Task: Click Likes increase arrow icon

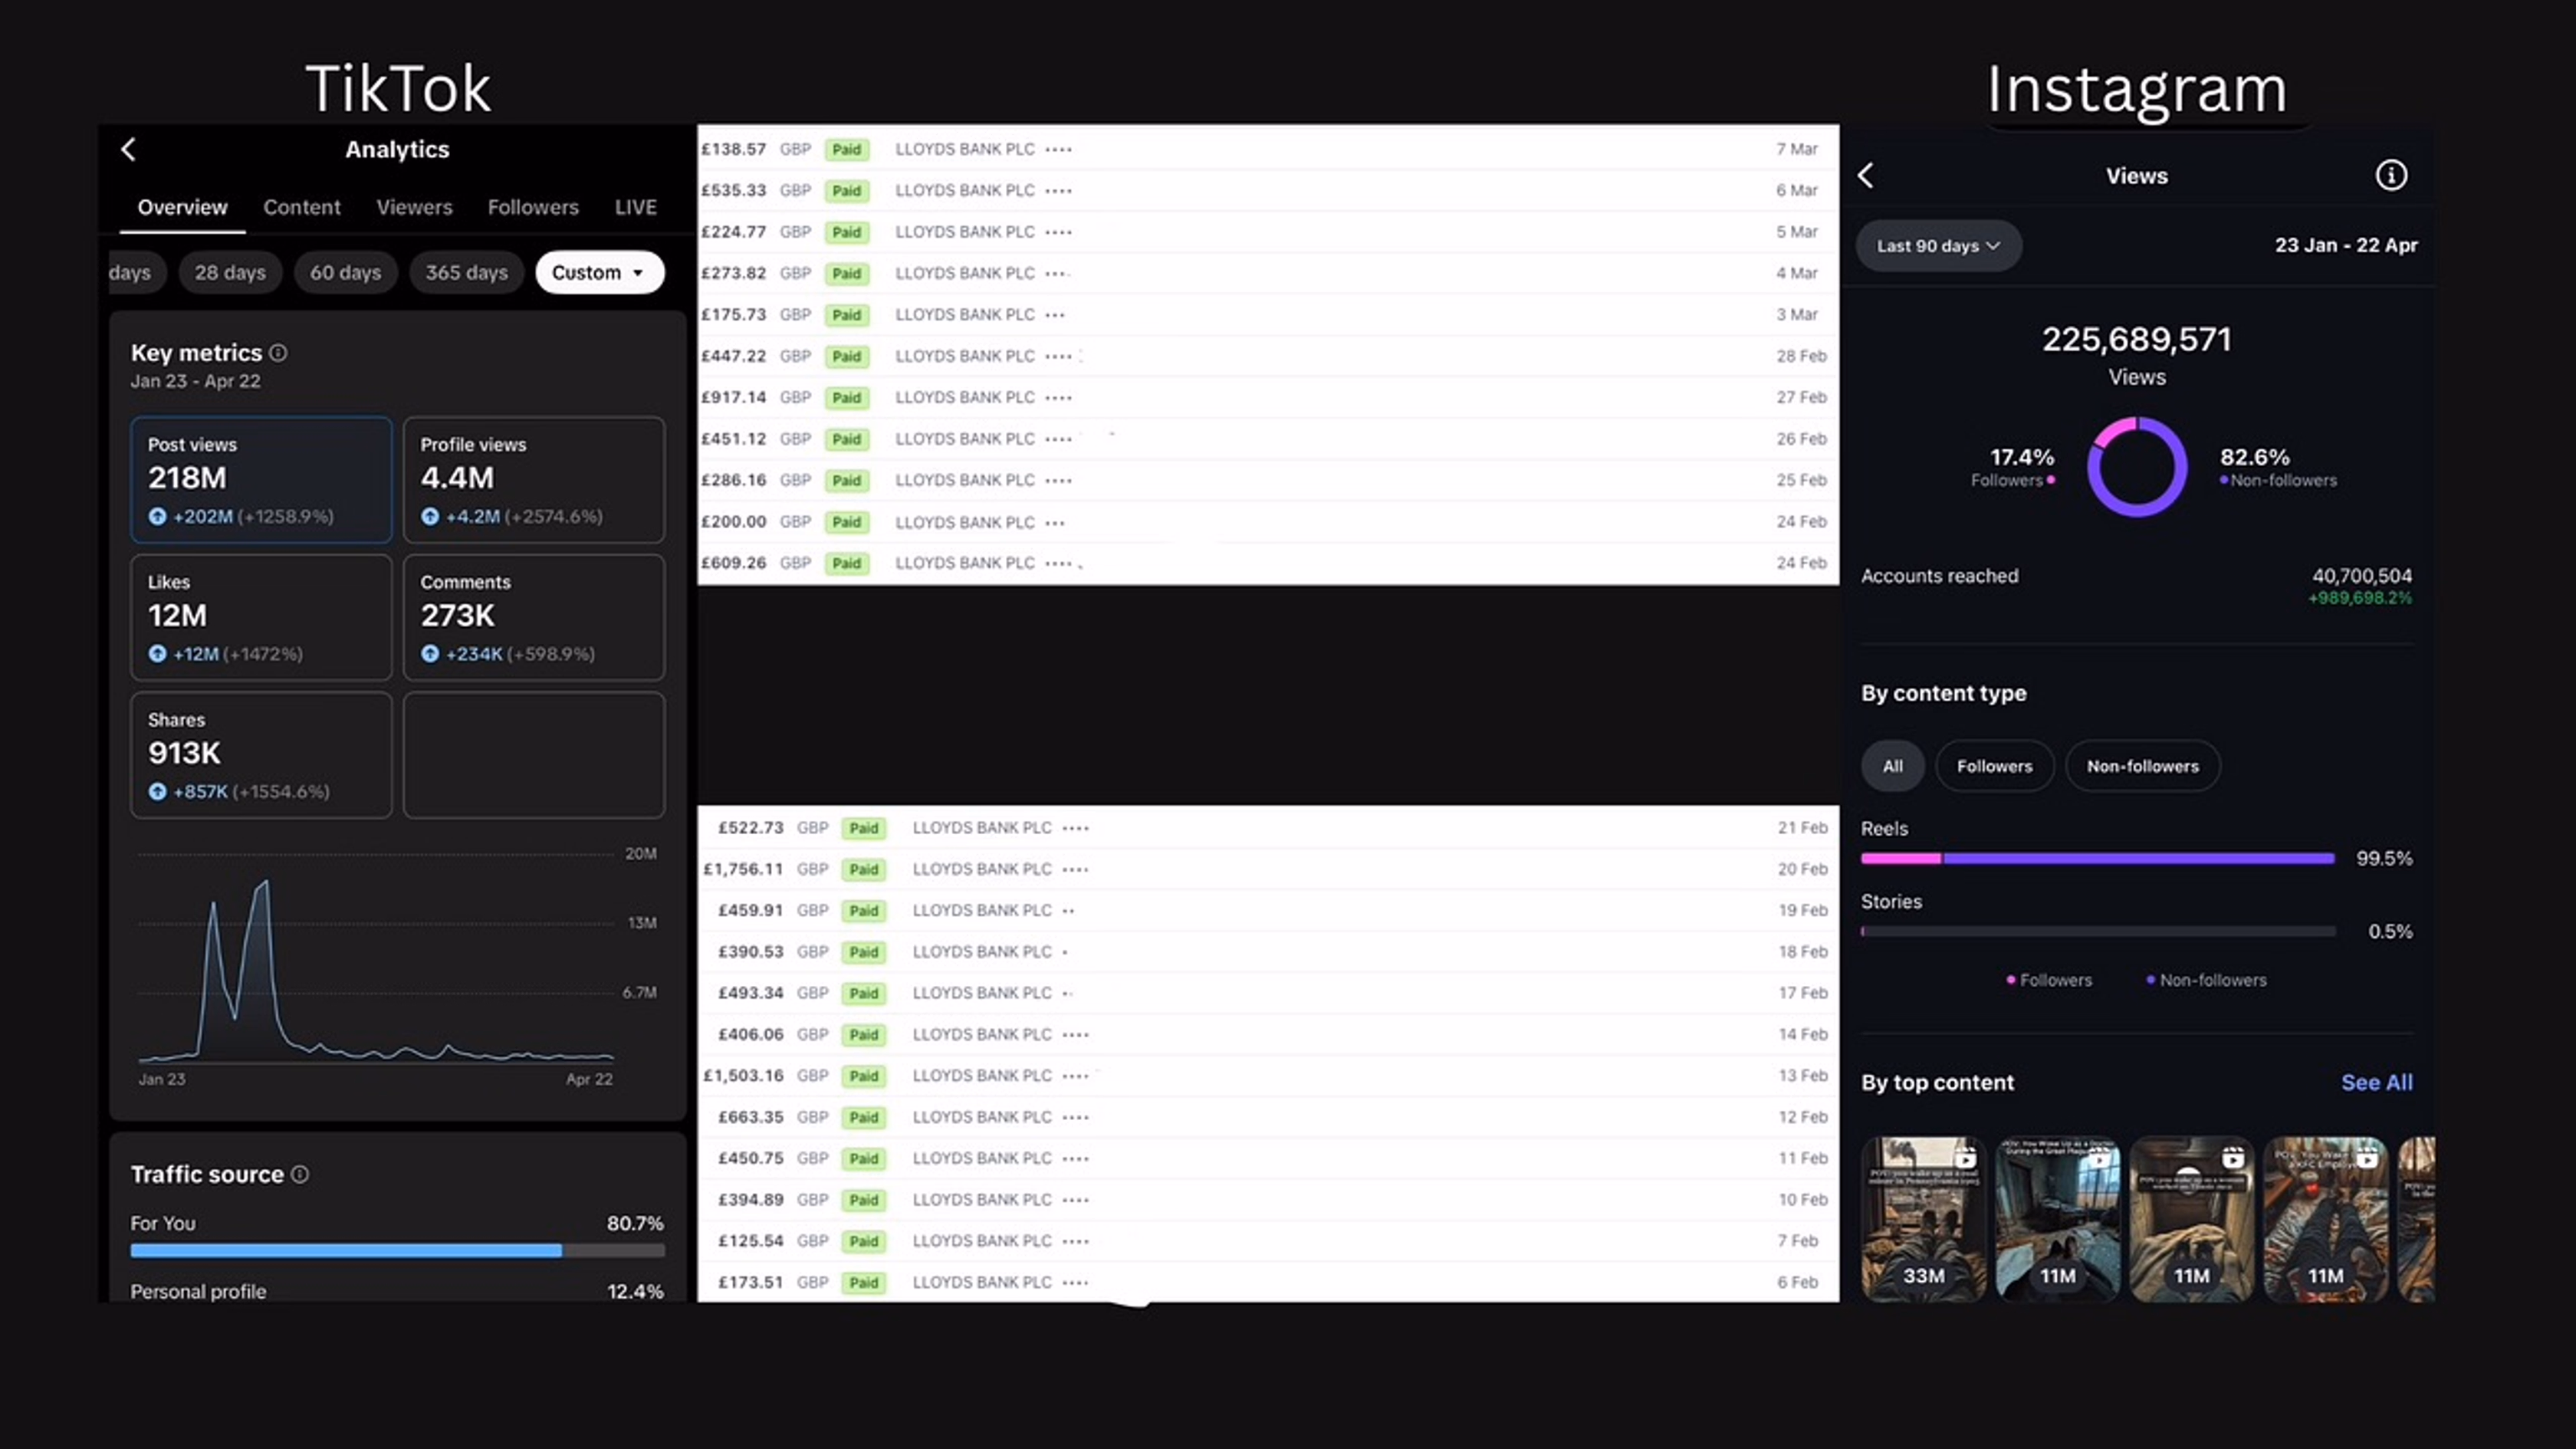Action: 157,654
